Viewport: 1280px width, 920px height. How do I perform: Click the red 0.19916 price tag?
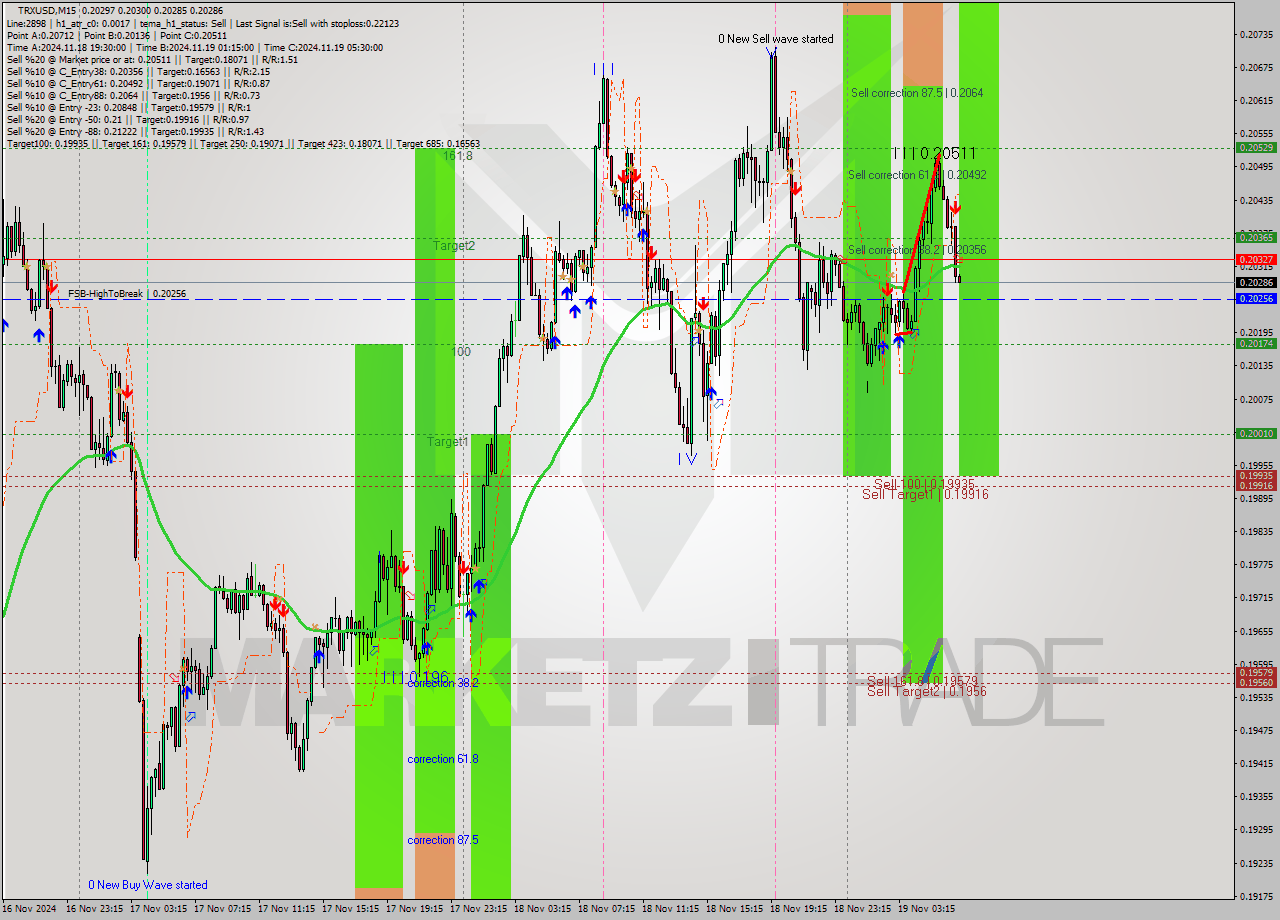[x=1256, y=485]
